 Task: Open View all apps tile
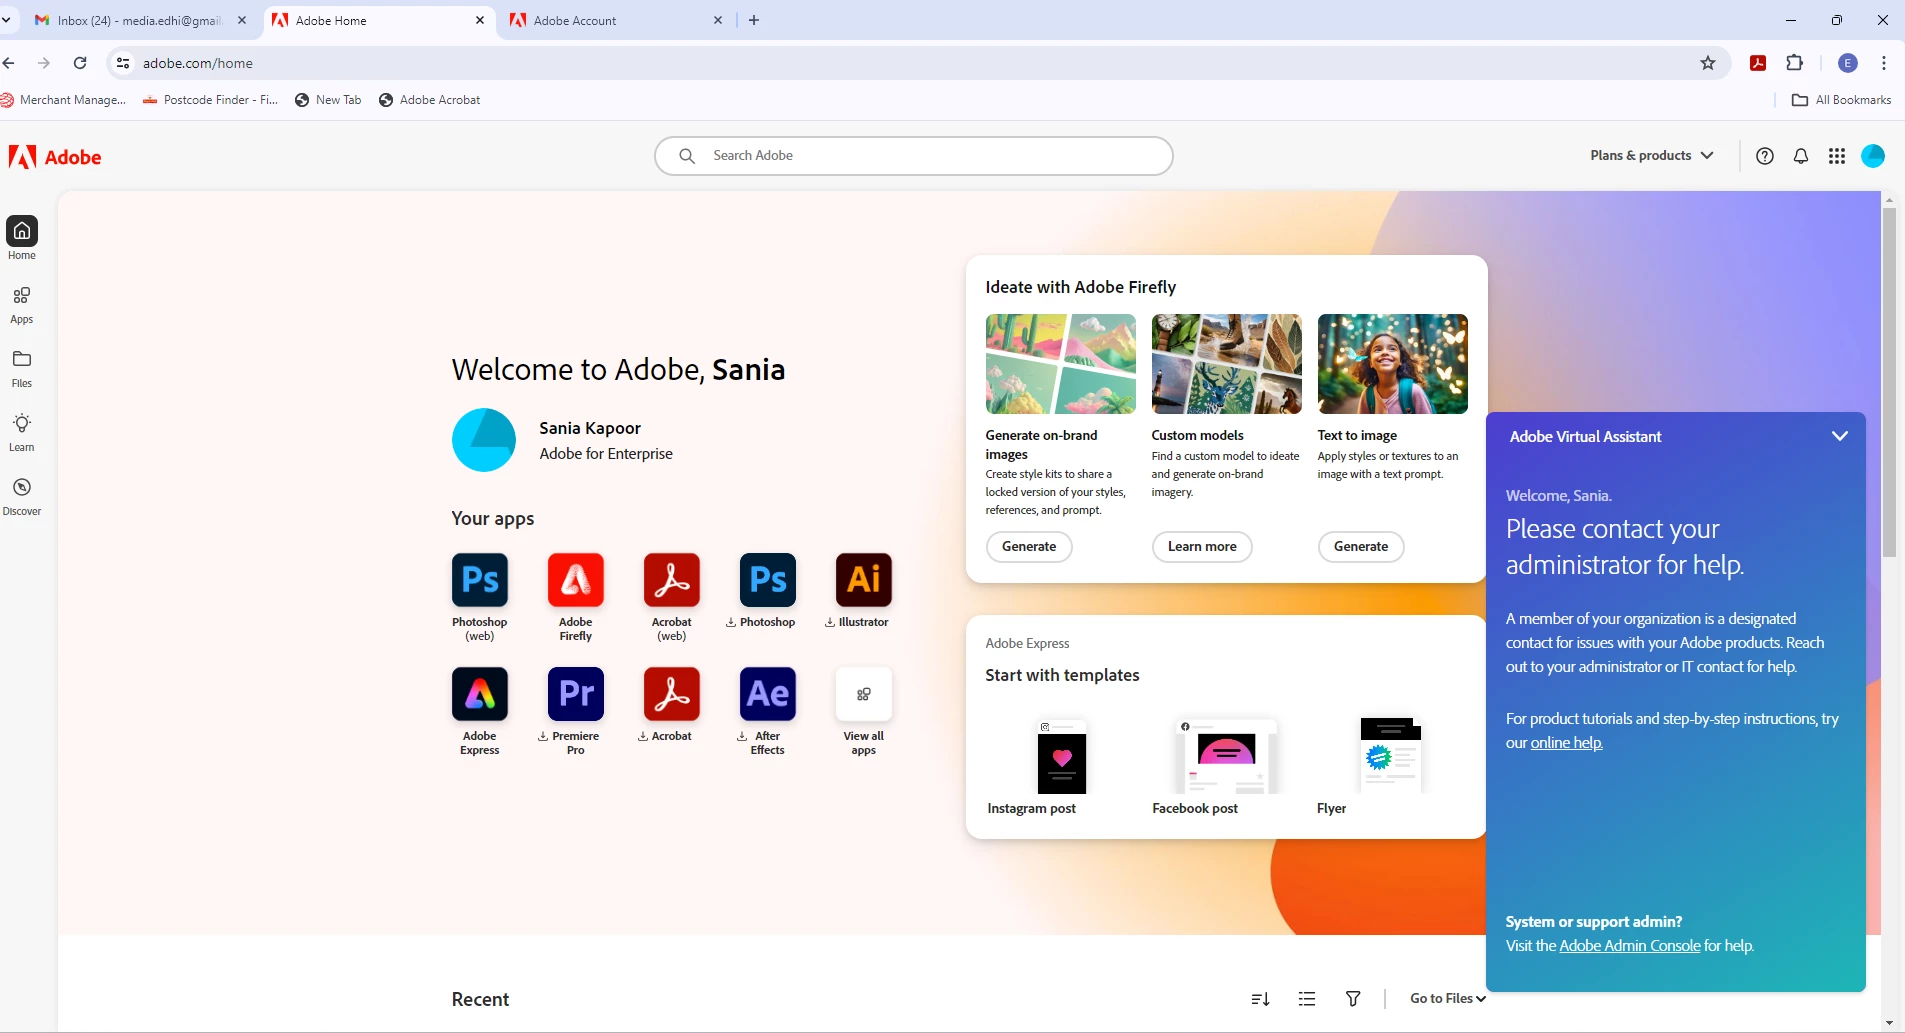click(864, 694)
